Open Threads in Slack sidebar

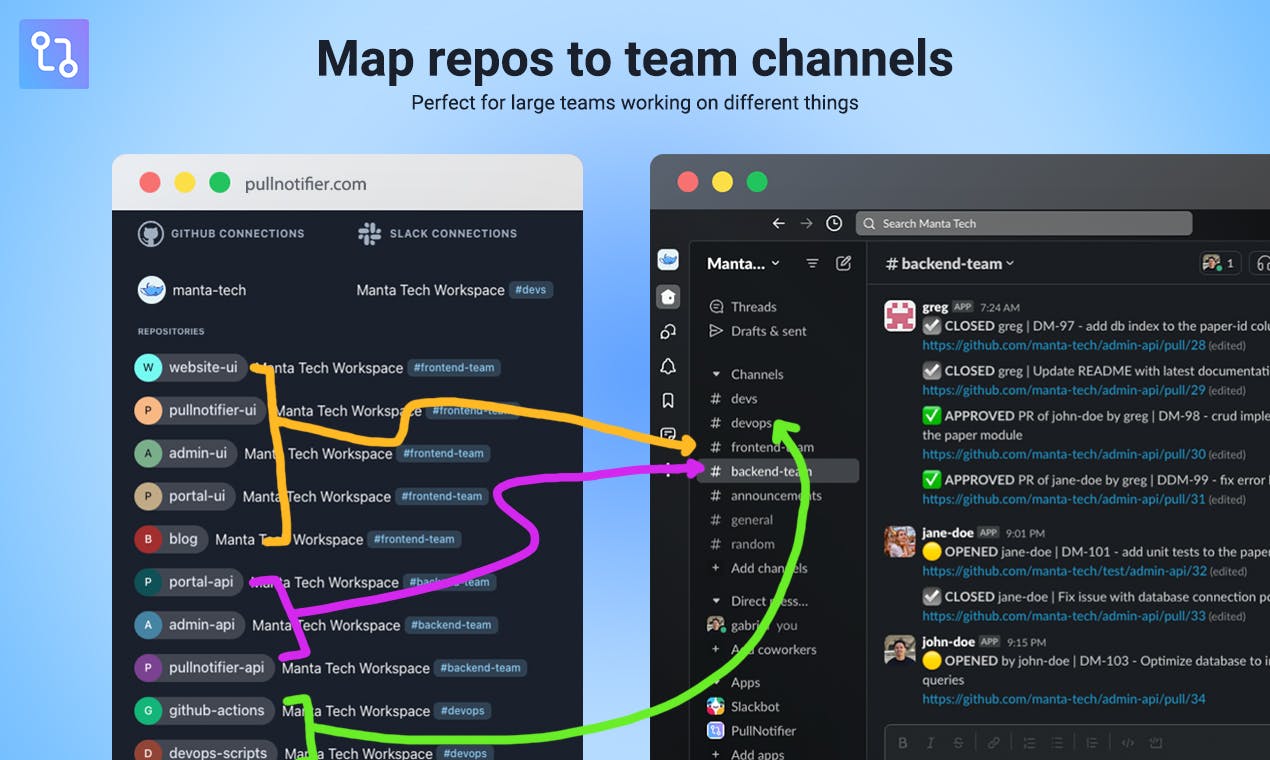tap(743, 307)
